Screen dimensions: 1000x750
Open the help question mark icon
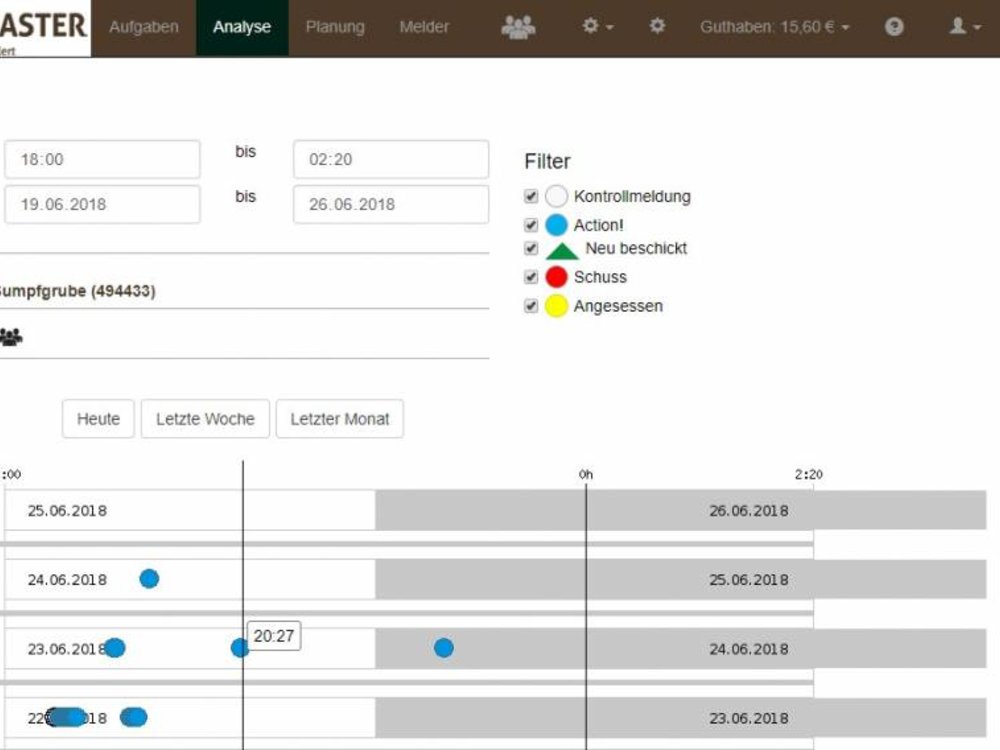(x=894, y=28)
